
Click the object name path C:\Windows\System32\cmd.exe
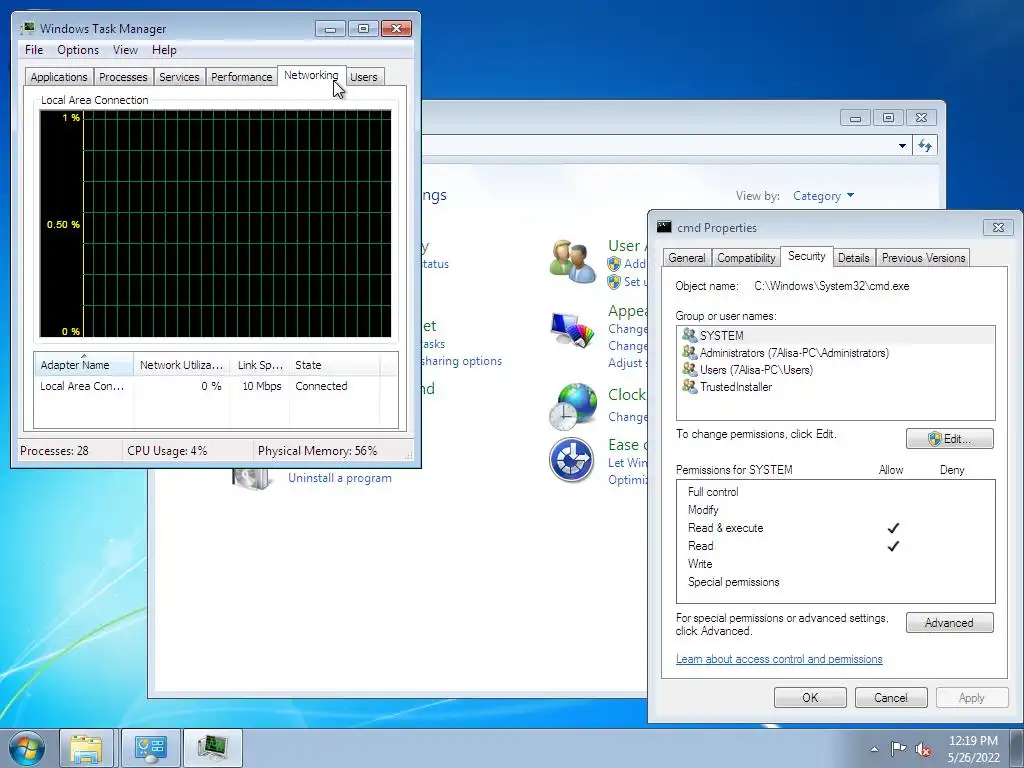(831, 286)
